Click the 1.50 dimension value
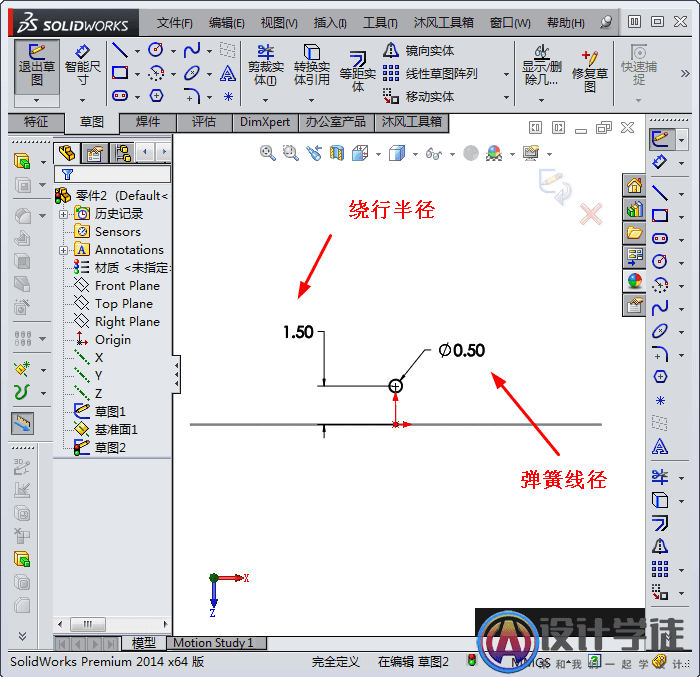This screenshot has width=700, height=677. 298,332
